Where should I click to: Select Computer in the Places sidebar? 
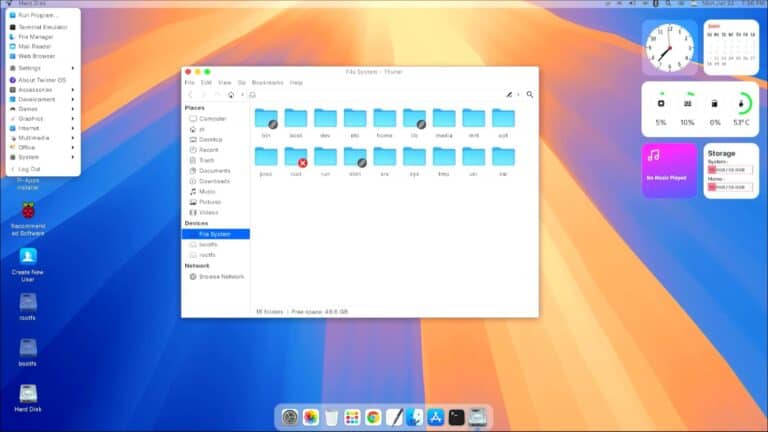pos(216,119)
